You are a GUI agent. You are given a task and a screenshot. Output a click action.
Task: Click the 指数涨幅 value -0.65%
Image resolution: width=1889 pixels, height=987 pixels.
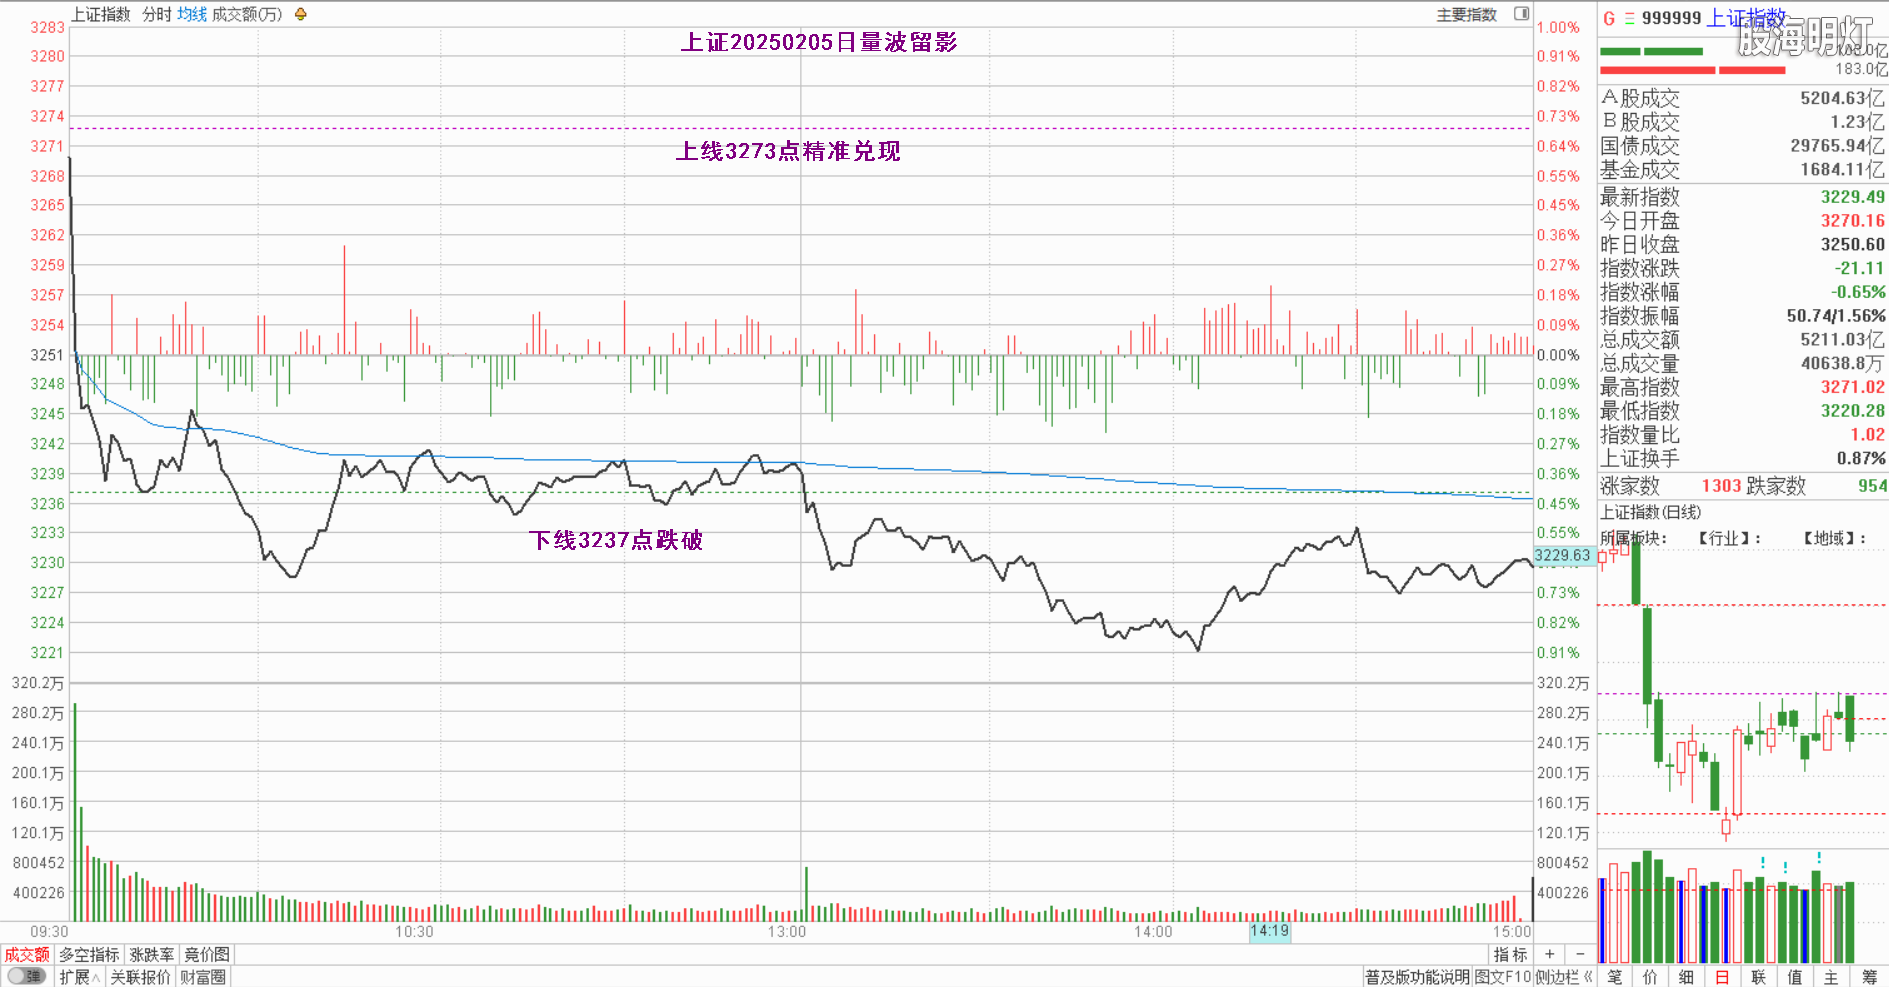pyautogui.click(x=1858, y=292)
